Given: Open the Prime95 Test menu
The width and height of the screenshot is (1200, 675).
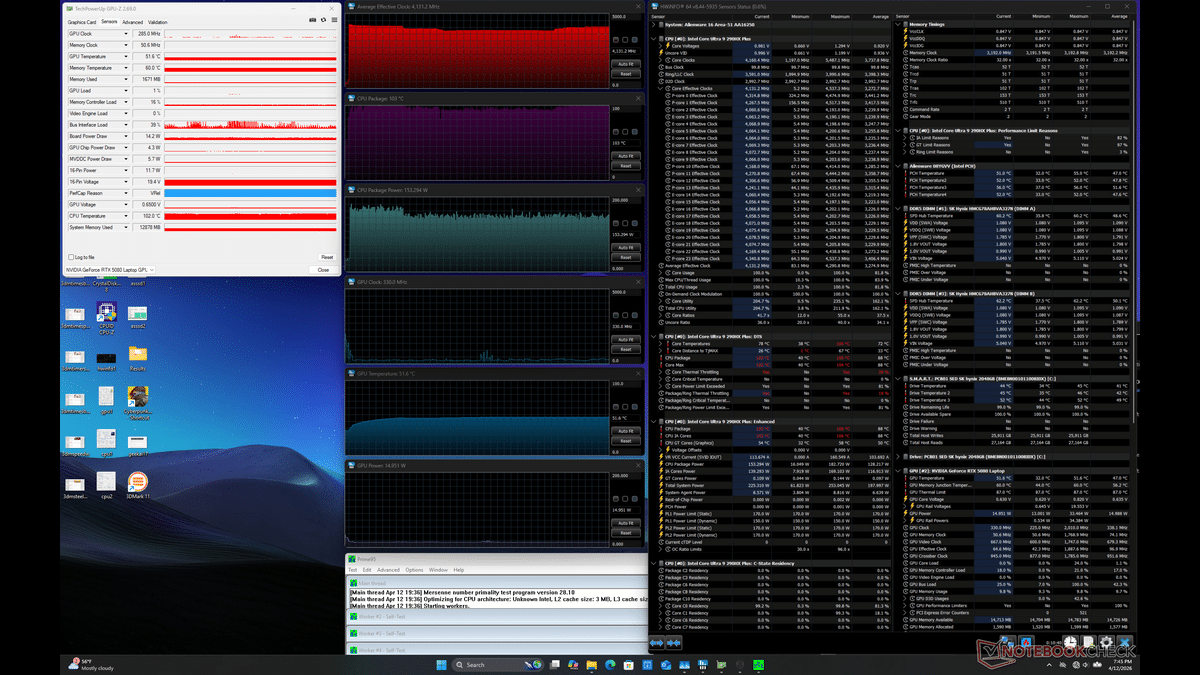Looking at the screenshot, I should pyautogui.click(x=352, y=570).
